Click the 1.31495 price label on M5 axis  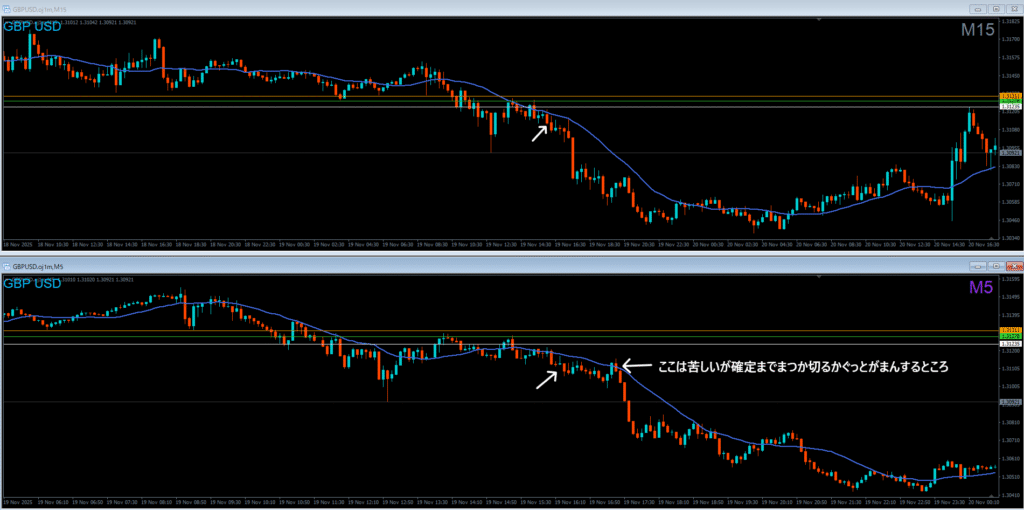(x=1010, y=297)
